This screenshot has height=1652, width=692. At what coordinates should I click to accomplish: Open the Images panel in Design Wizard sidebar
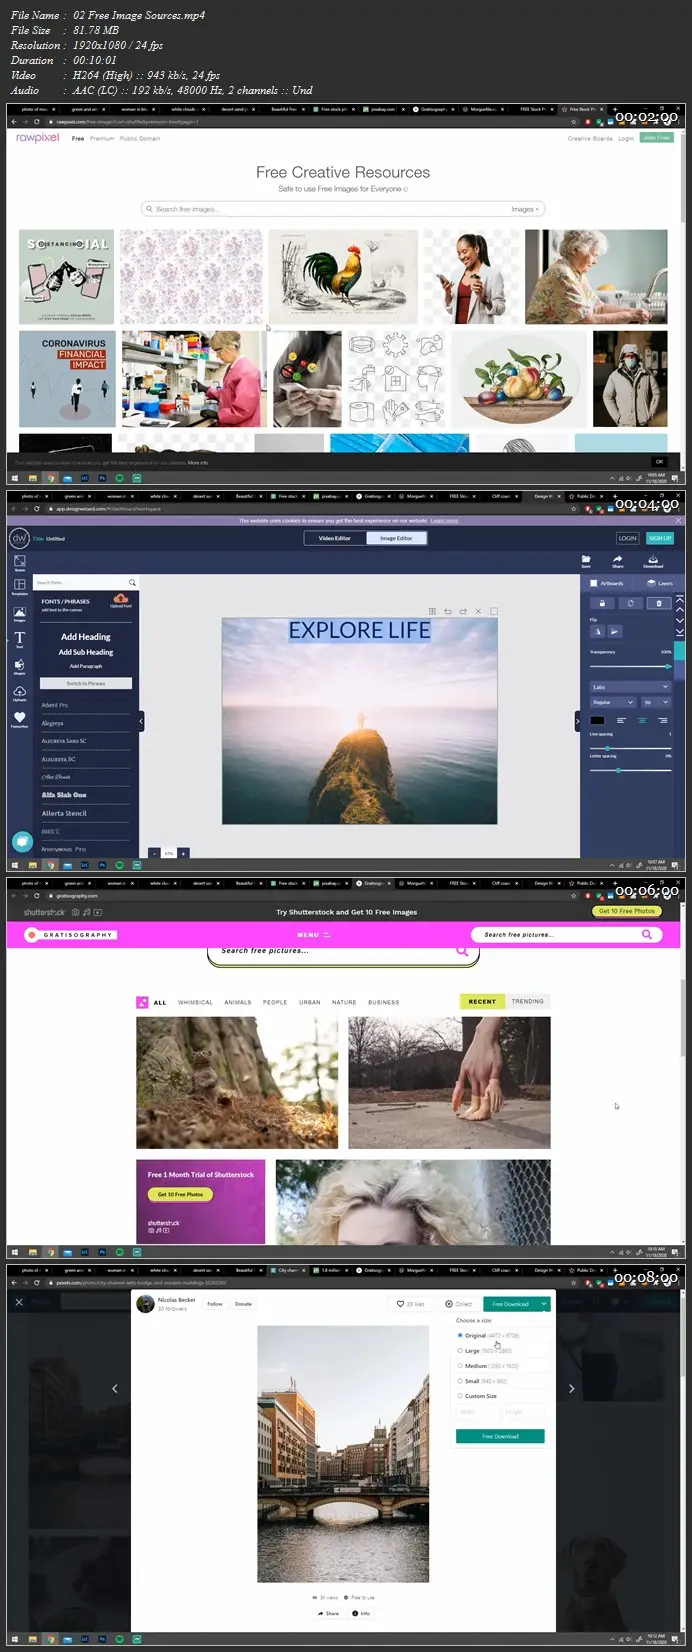click(x=20, y=614)
